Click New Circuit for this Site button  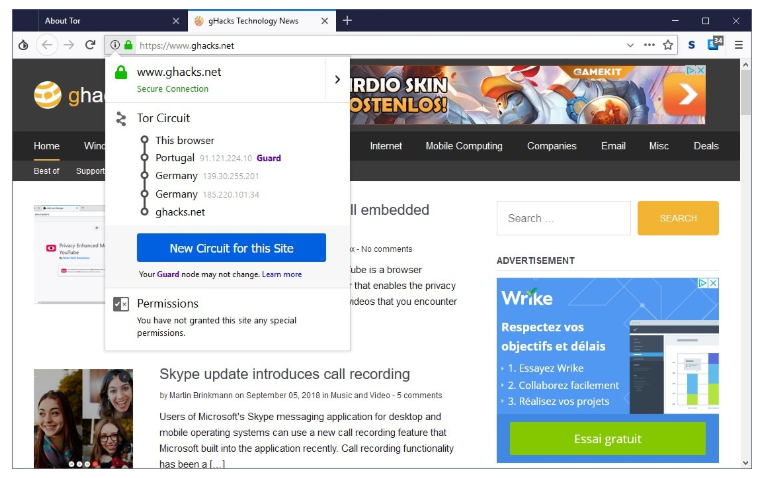[x=231, y=248]
